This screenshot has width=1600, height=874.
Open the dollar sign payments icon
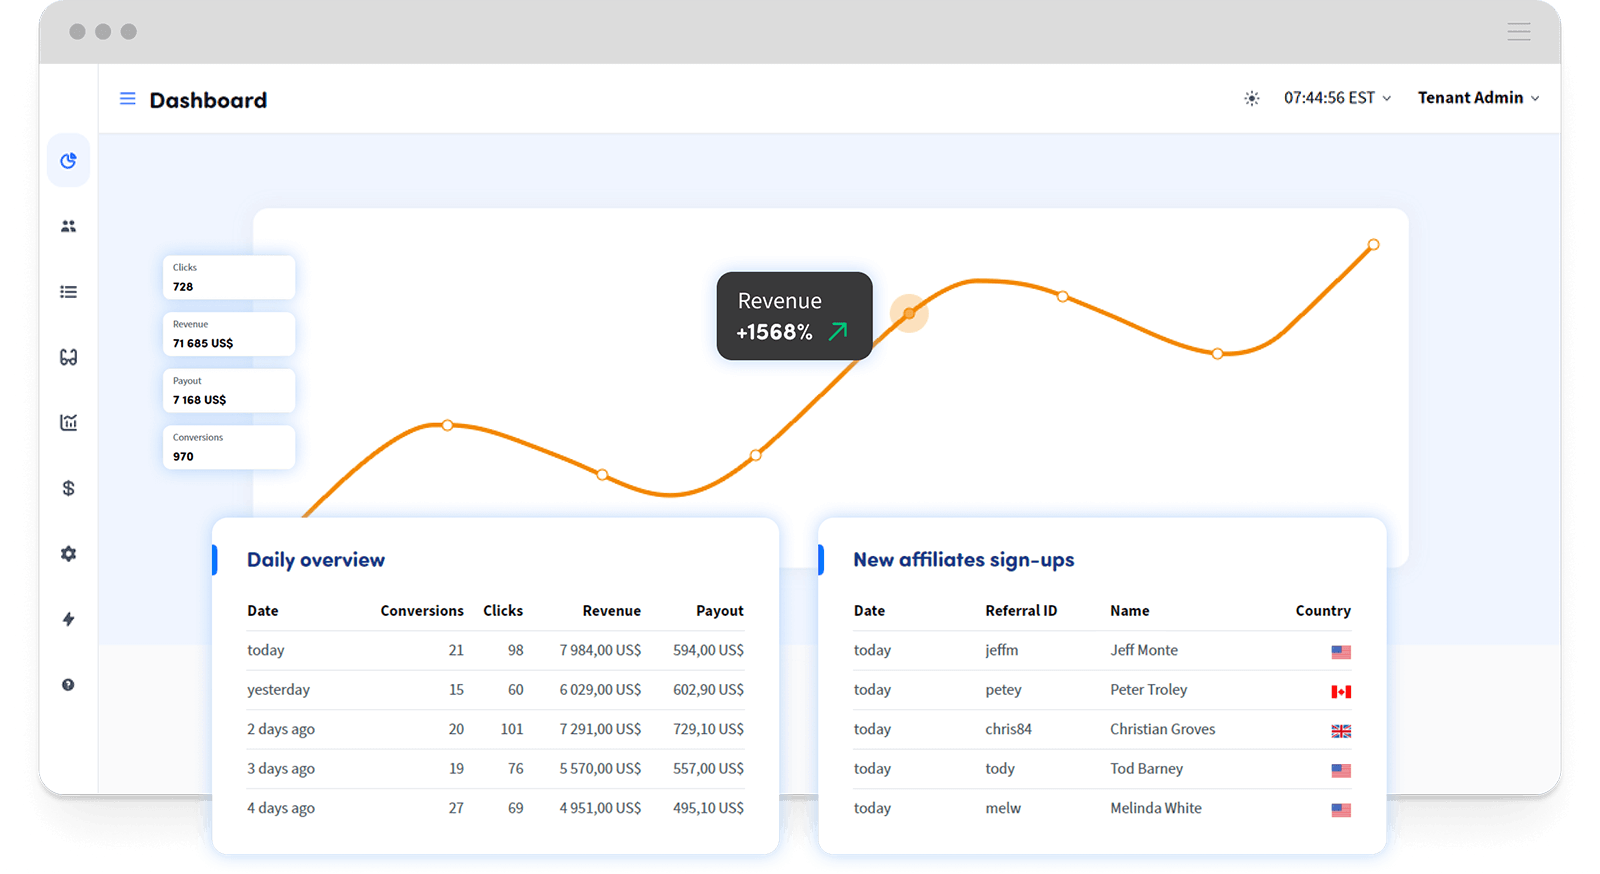(x=68, y=488)
